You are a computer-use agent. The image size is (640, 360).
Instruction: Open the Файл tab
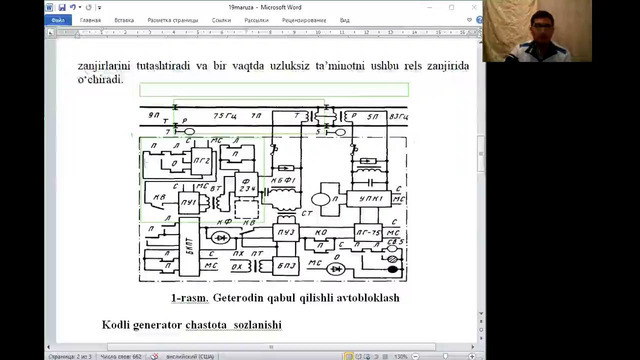point(58,20)
